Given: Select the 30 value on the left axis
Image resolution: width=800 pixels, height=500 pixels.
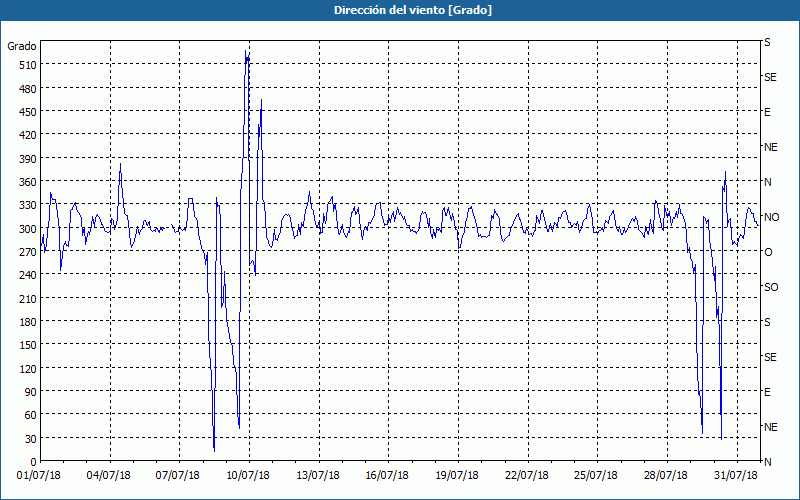Looking at the screenshot, I should coord(30,439).
